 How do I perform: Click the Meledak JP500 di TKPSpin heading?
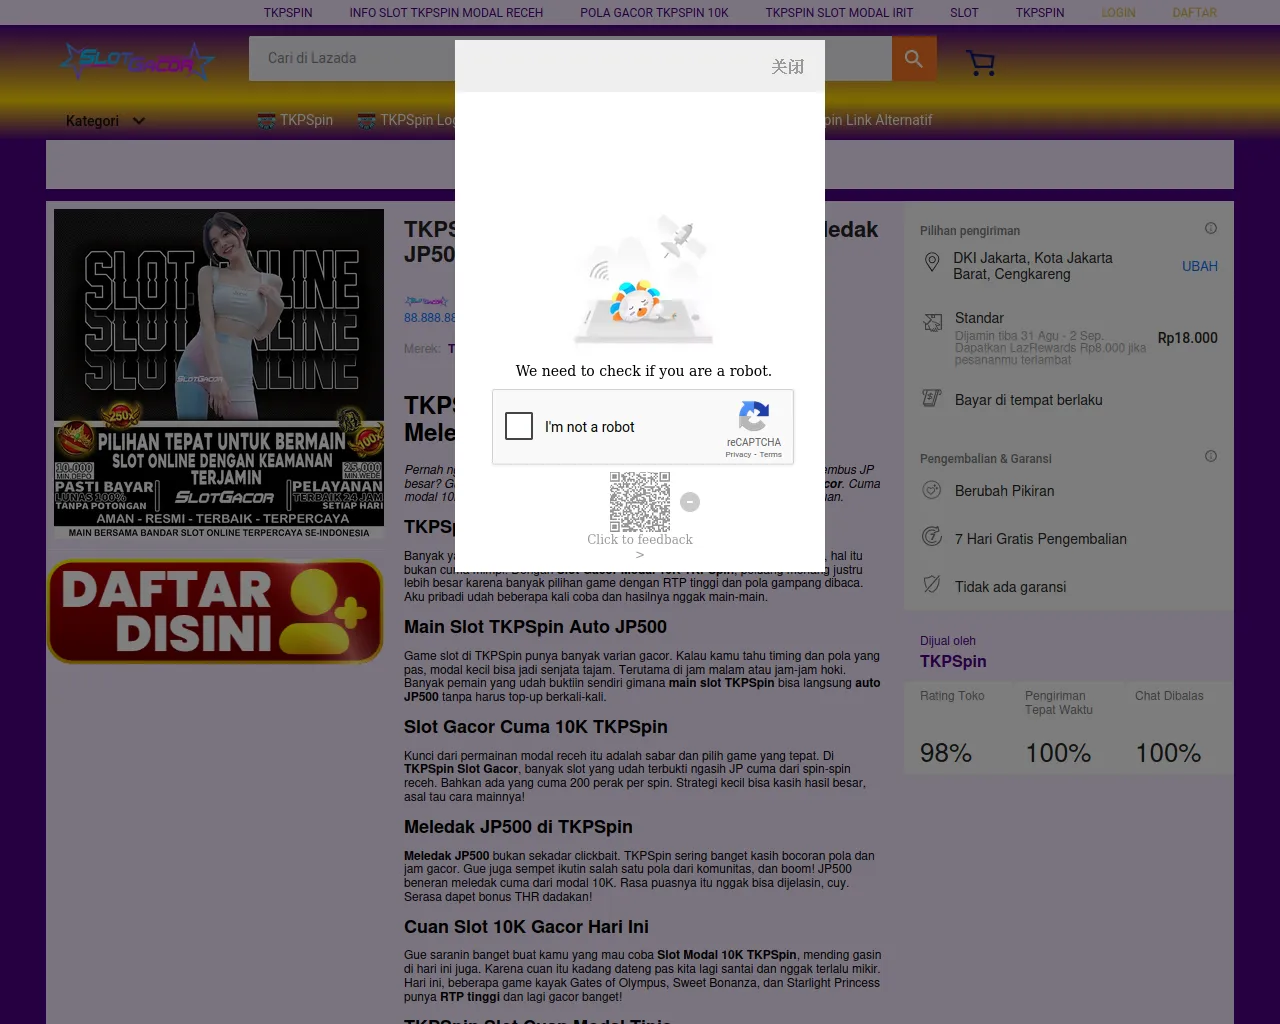click(x=518, y=827)
